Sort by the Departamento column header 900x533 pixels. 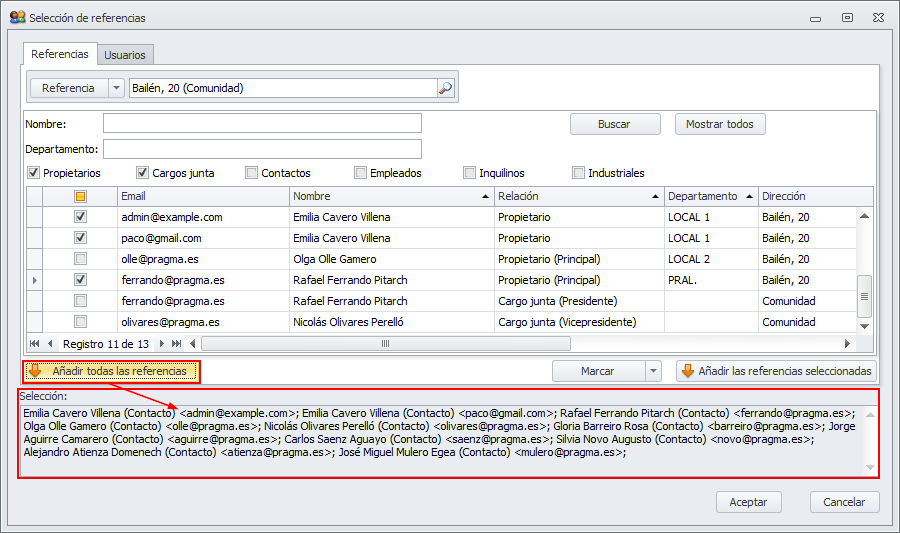(x=711, y=196)
